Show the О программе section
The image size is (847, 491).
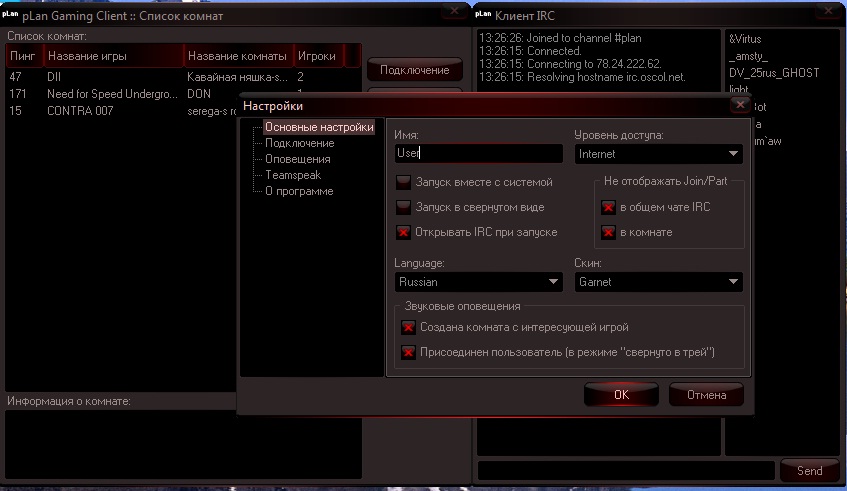pos(299,191)
